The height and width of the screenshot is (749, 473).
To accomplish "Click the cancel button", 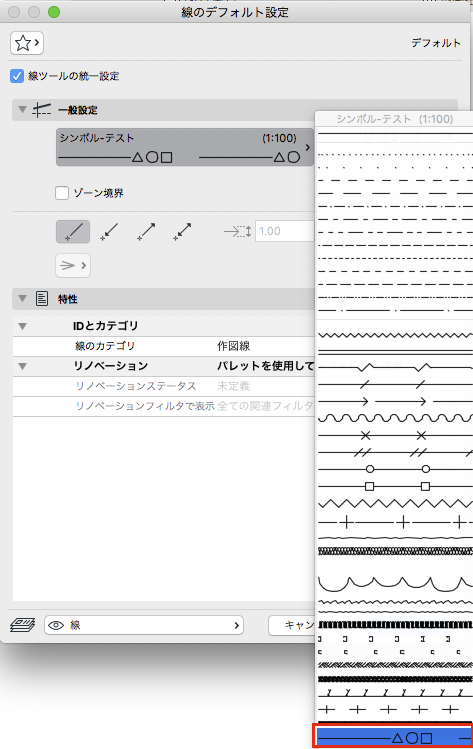I will pos(291,625).
